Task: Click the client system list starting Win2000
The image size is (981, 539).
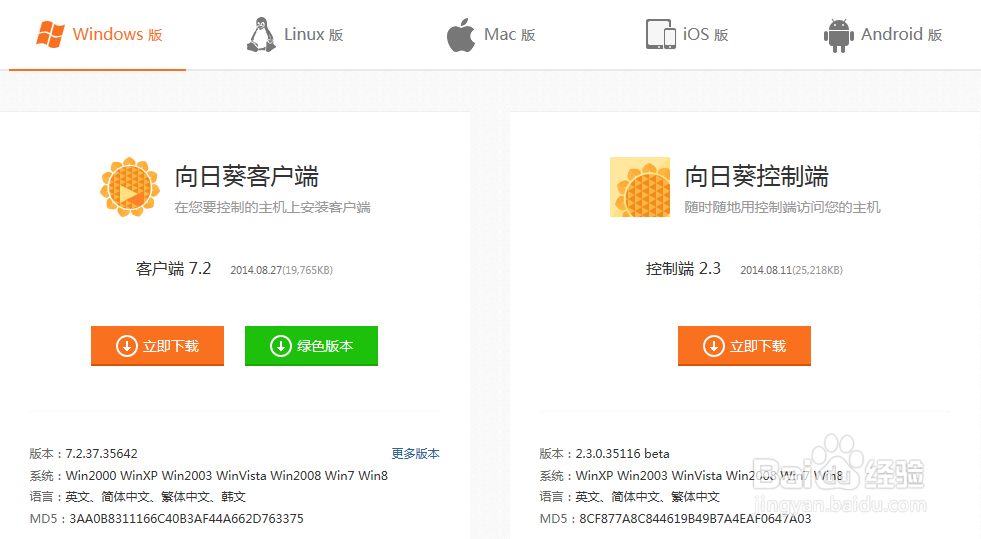Action: [x=226, y=475]
